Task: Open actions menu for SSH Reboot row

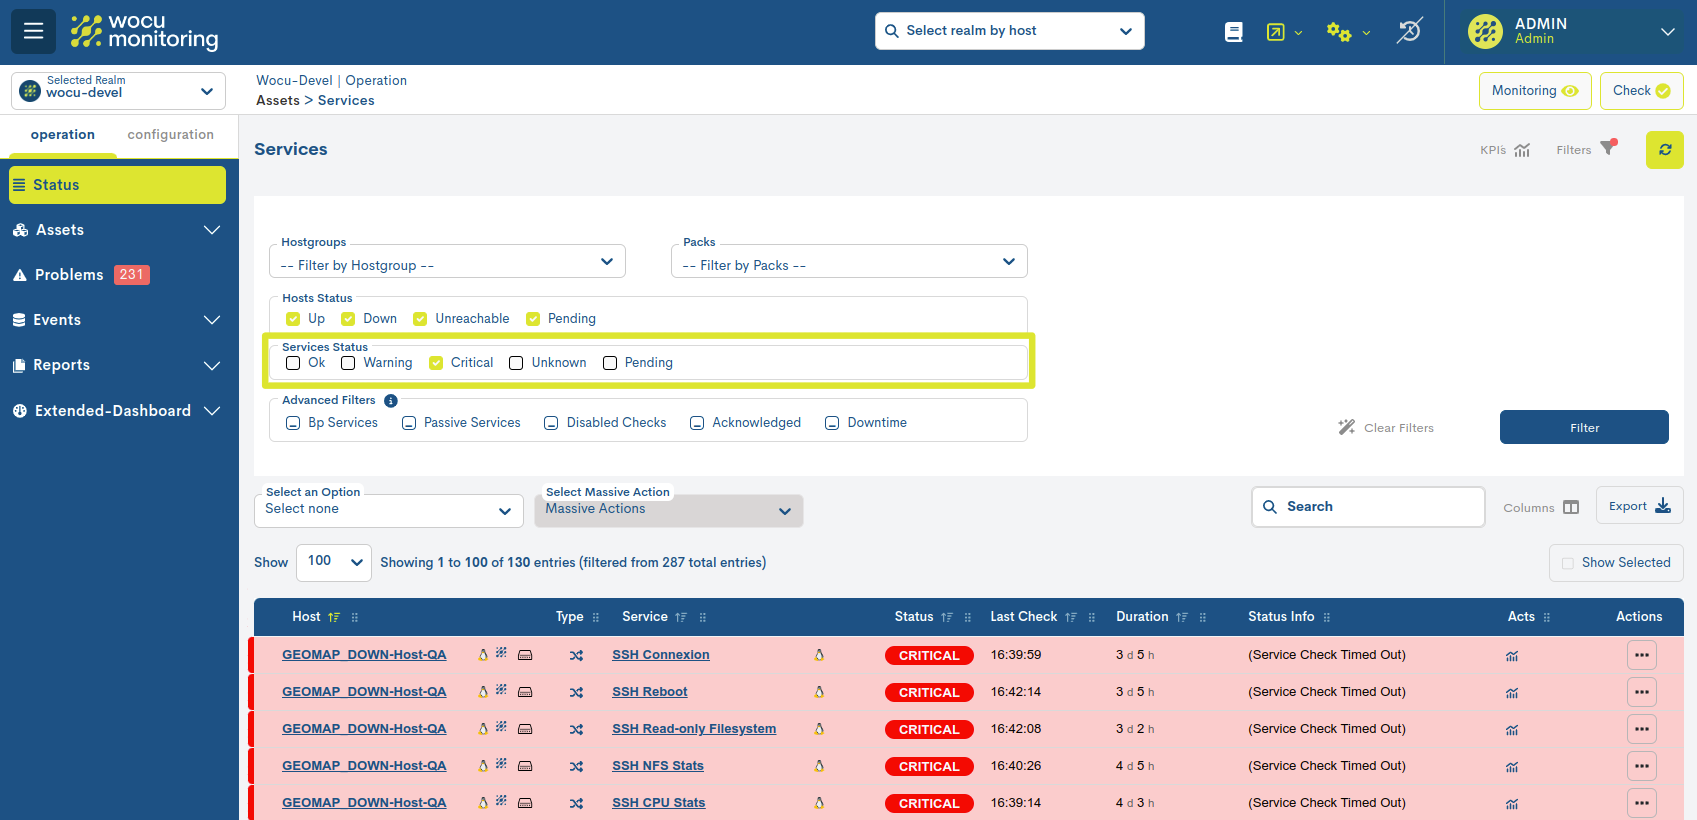Action: point(1642,692)
